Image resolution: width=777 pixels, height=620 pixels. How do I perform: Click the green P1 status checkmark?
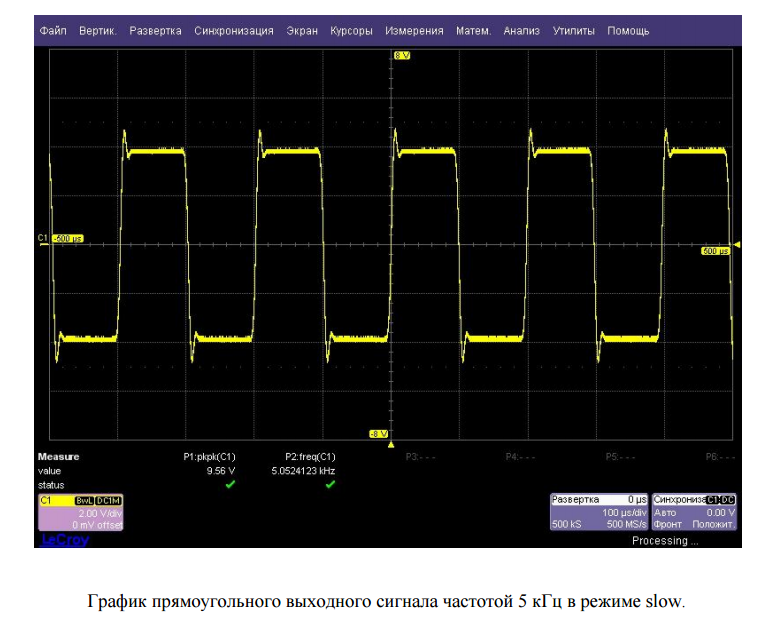pyautogui.click(x=231, y=484)
